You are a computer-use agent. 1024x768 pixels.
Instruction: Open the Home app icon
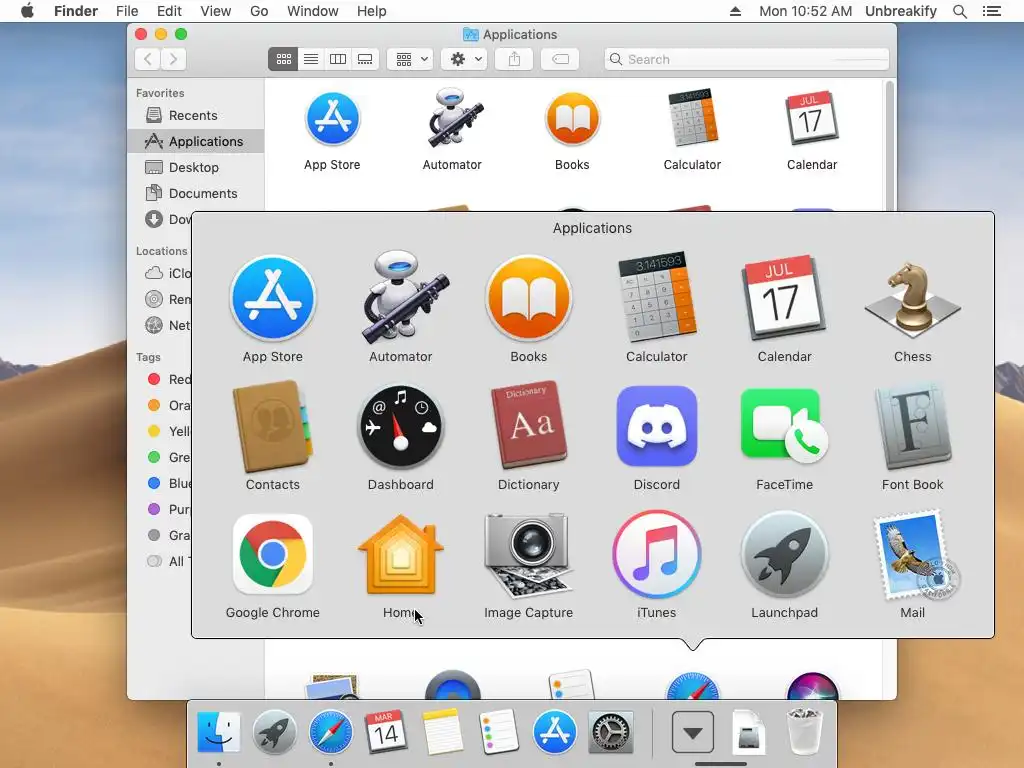pos(400,554)
